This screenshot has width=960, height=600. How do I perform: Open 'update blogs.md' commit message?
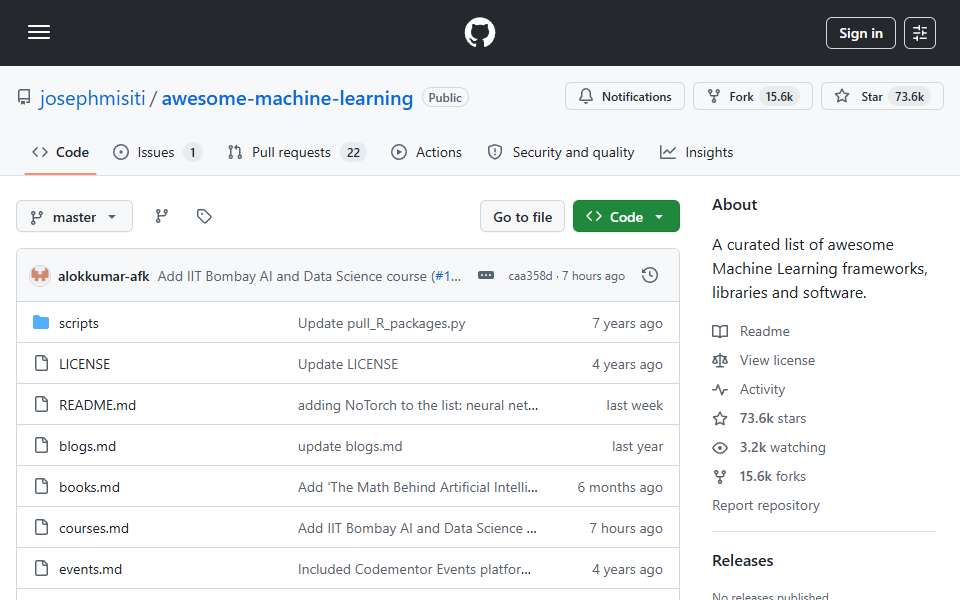pyautogui.click(x=350, y=446)
